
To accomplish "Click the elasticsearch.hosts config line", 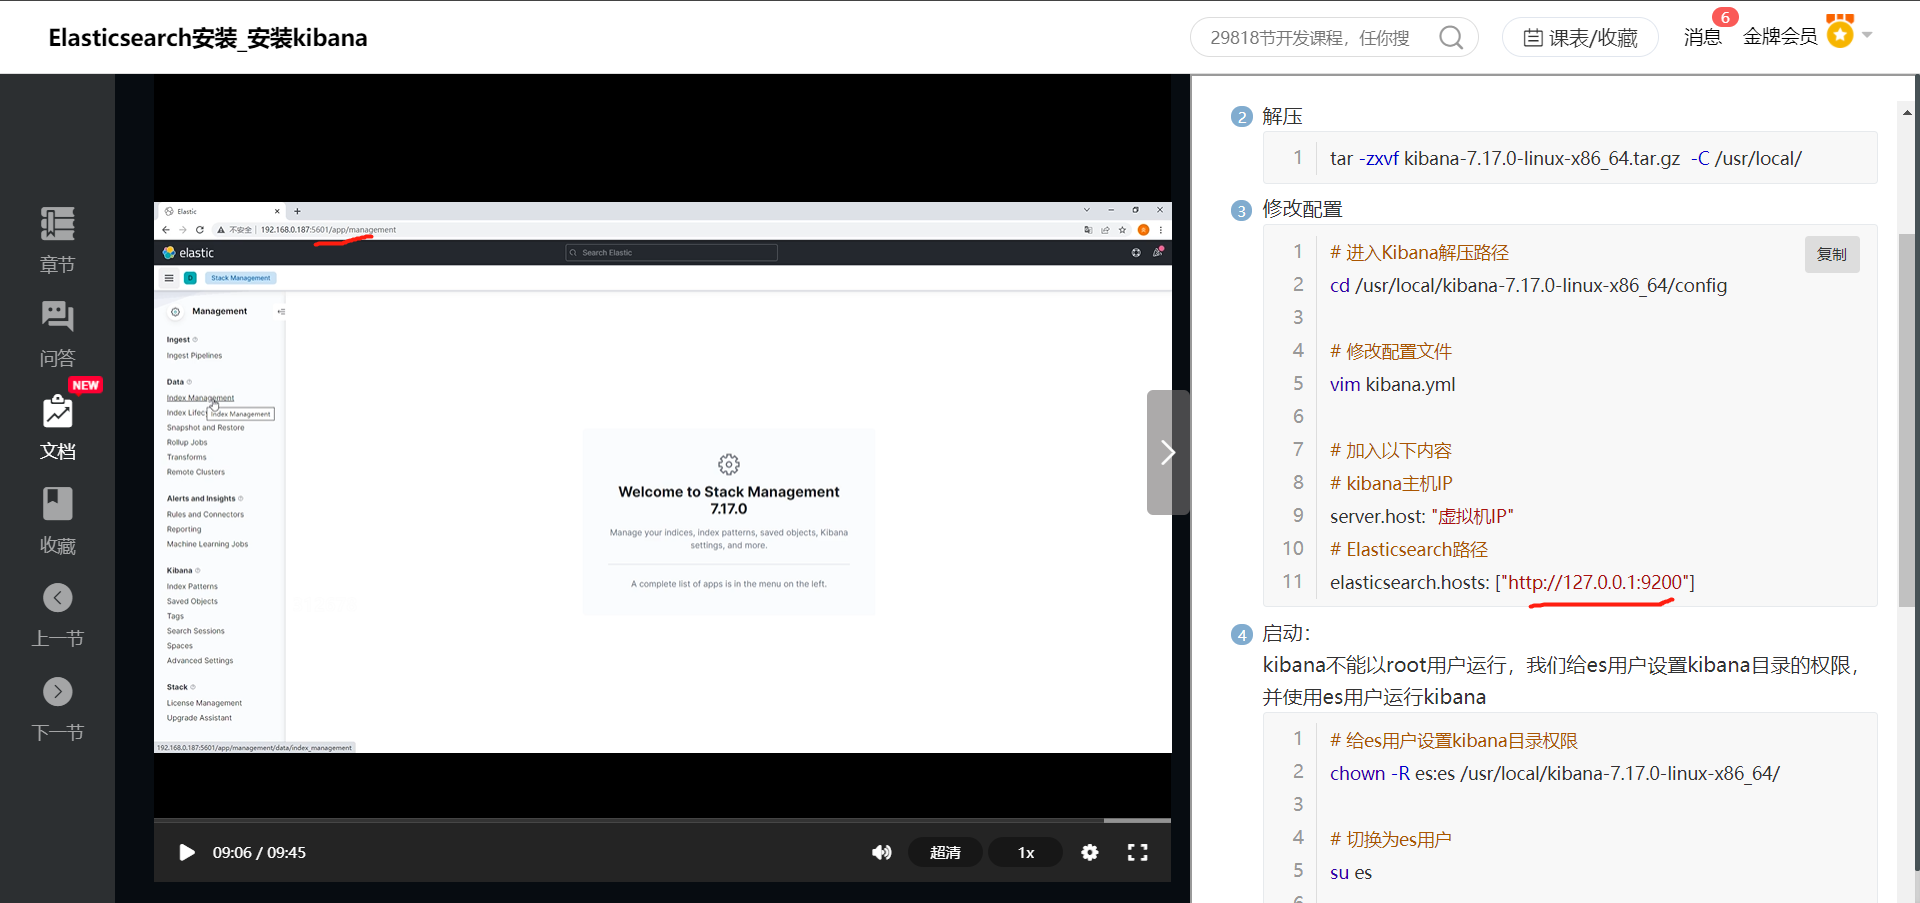I will coord(1512,582).
